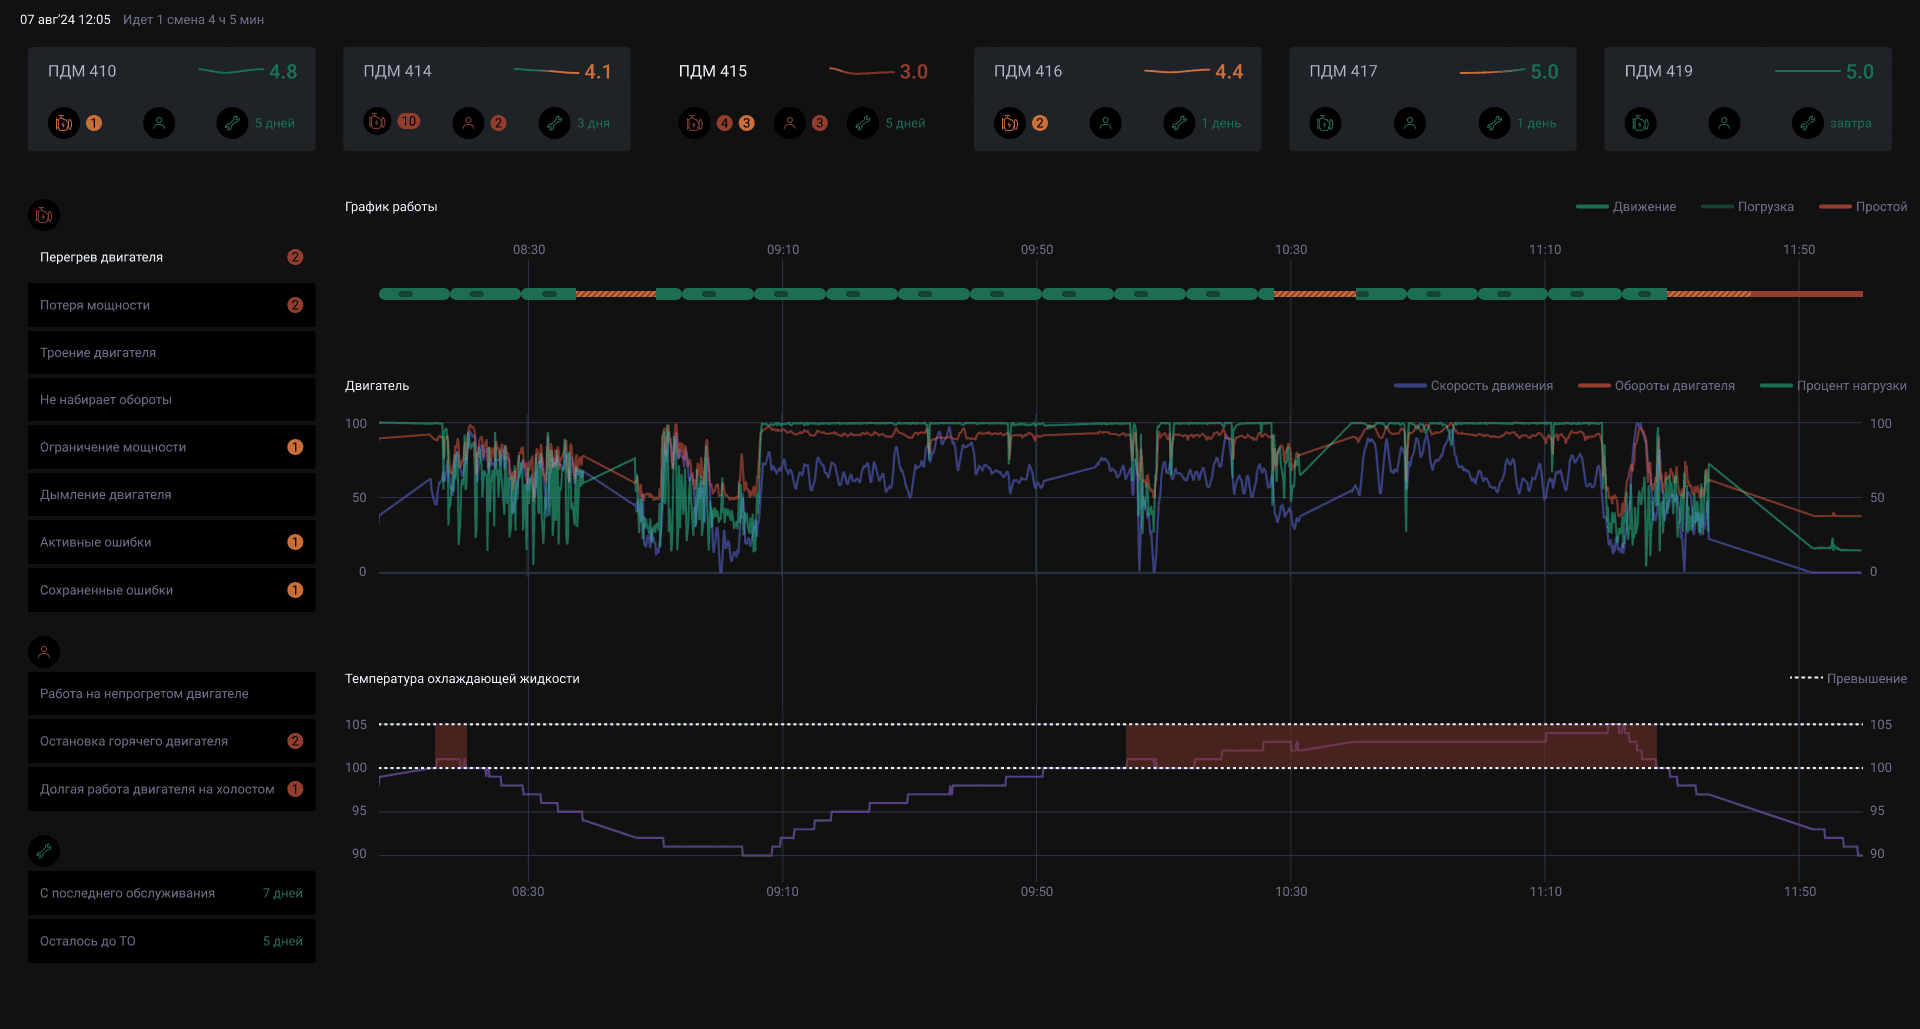Viewport: 1920px width, 1029px height.
Task: Click the maintenance wrench icon in left sidebar
Action: 44,851
